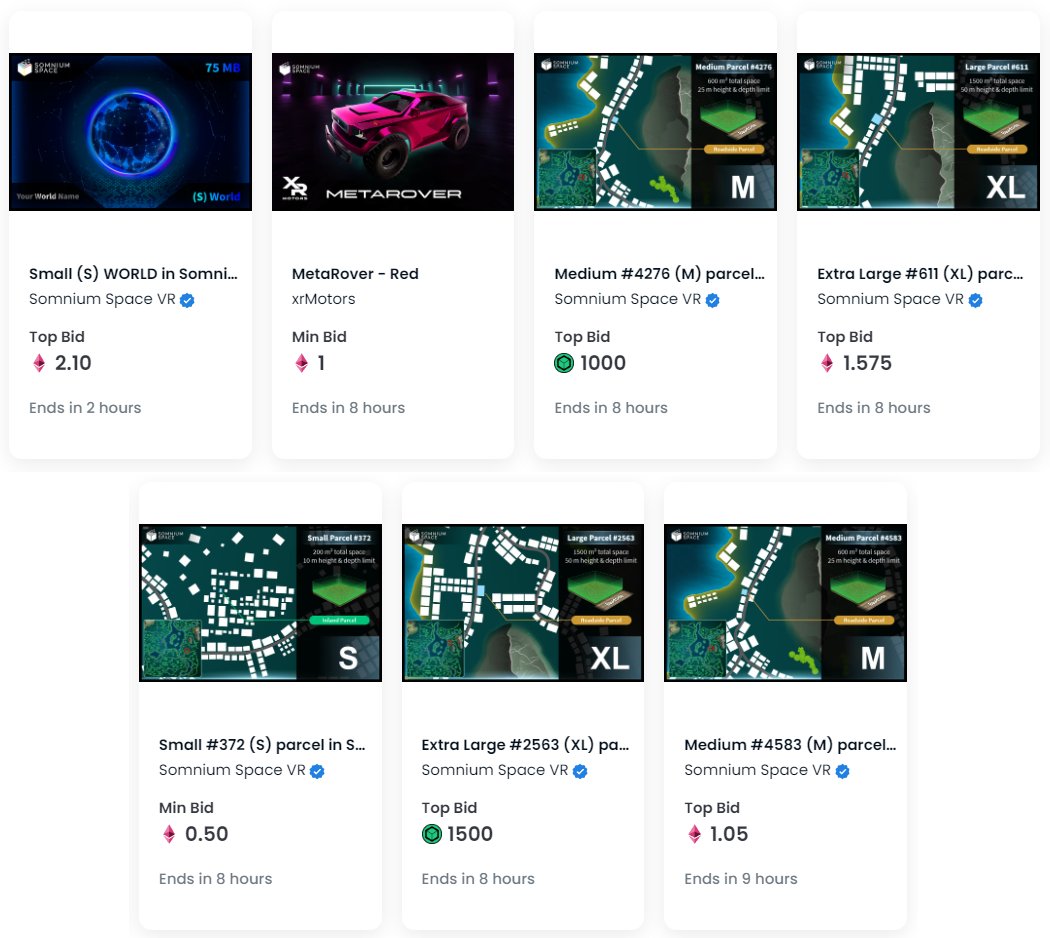Open the MetaRover red truck thumbnail

point(393,132)
